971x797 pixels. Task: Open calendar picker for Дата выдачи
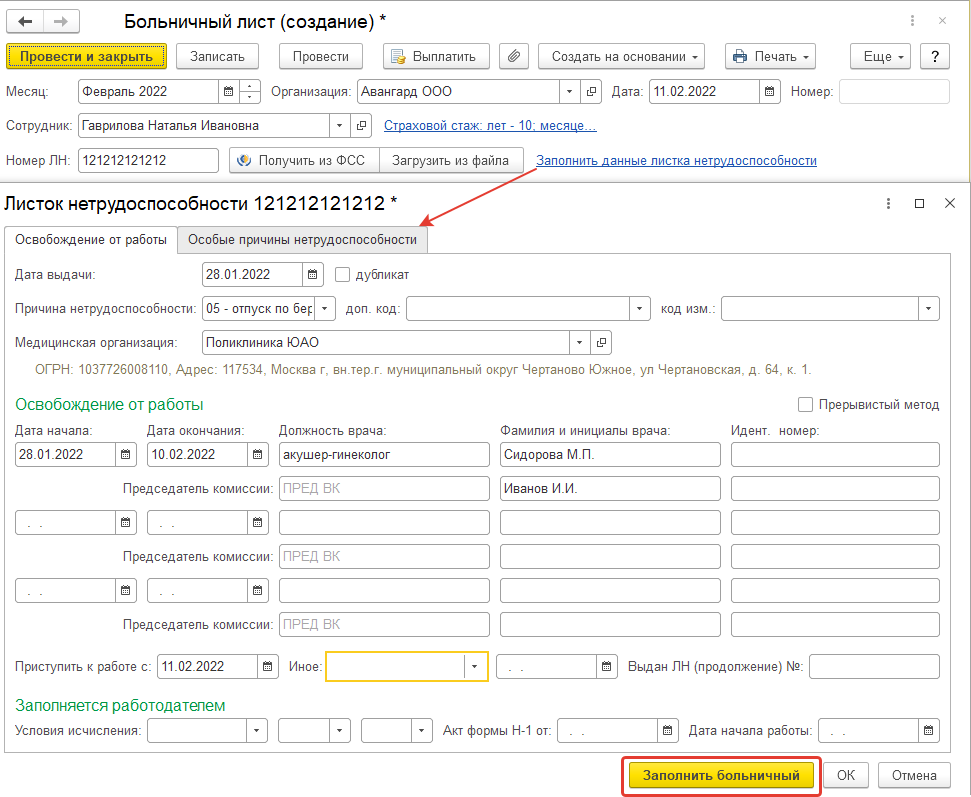tap(313, 275)
